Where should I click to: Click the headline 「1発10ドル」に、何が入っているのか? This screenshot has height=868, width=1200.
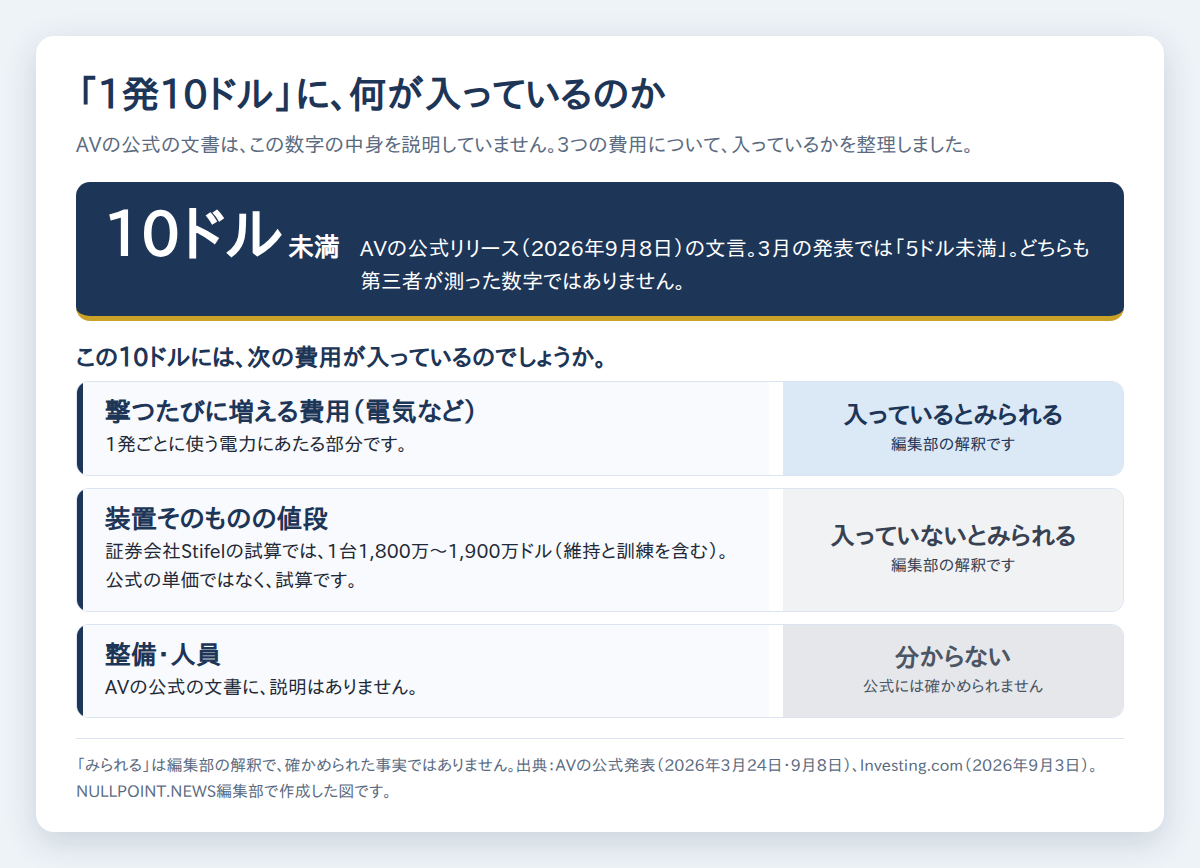(371, 95)
